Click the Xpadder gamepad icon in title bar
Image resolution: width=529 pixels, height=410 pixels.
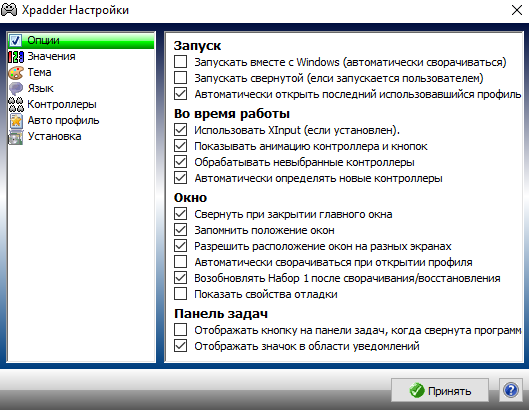9,10
